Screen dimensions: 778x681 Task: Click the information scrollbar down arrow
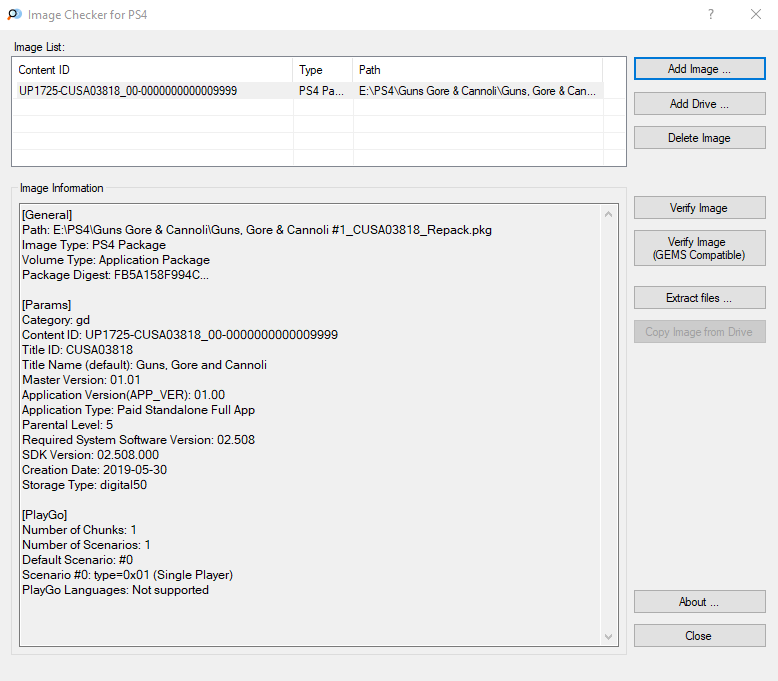pos(609,636)
